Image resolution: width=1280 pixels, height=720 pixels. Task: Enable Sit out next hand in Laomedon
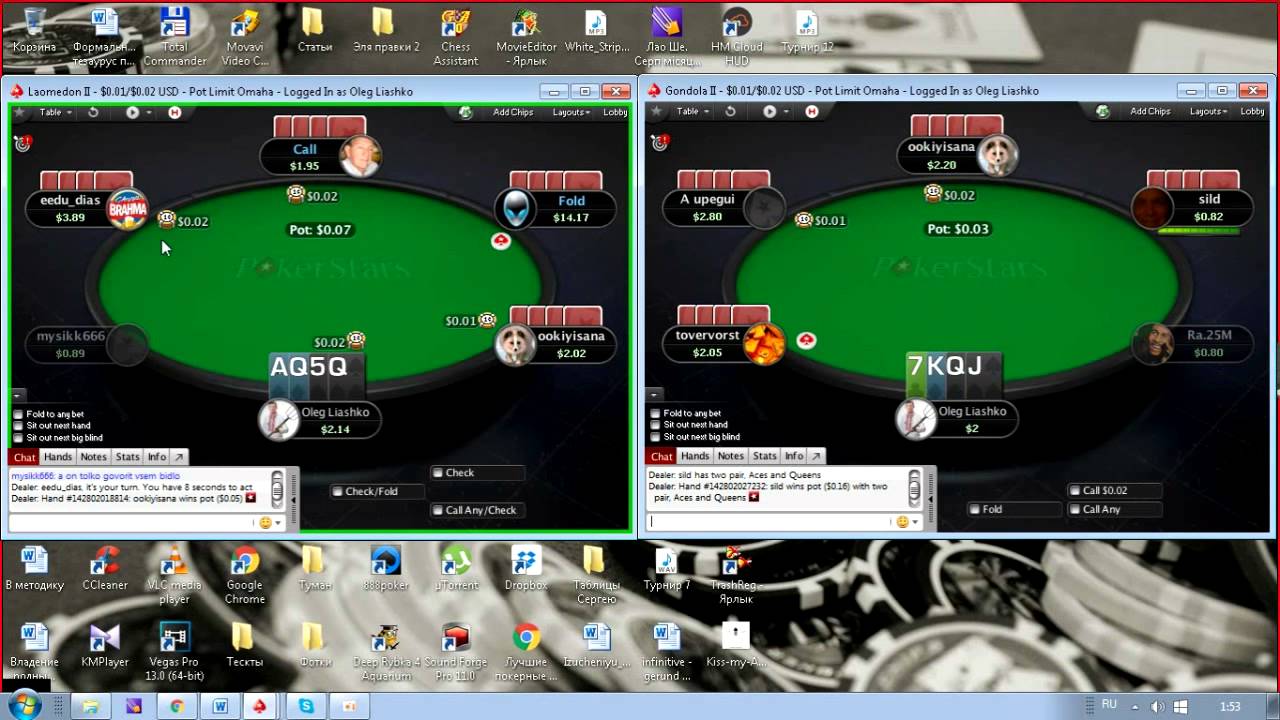(18, 426)
